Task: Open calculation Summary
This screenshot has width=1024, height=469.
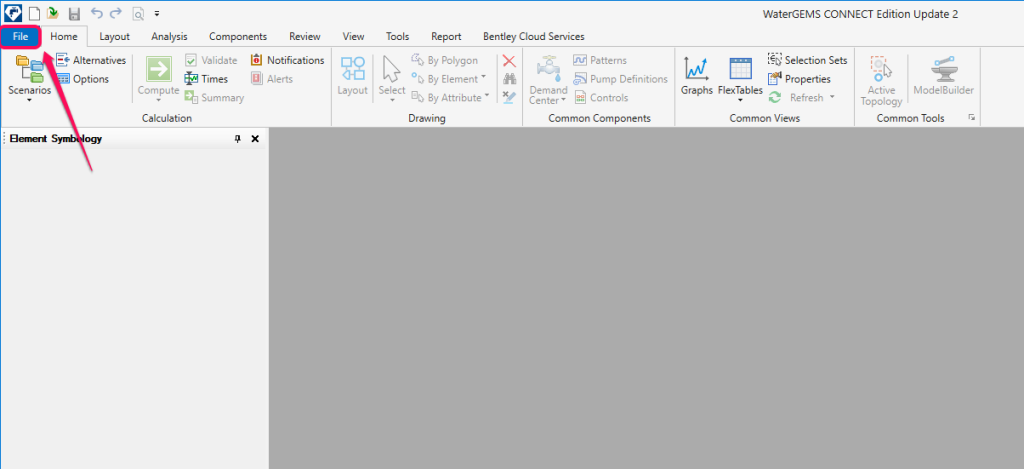Action: (214, 98)
